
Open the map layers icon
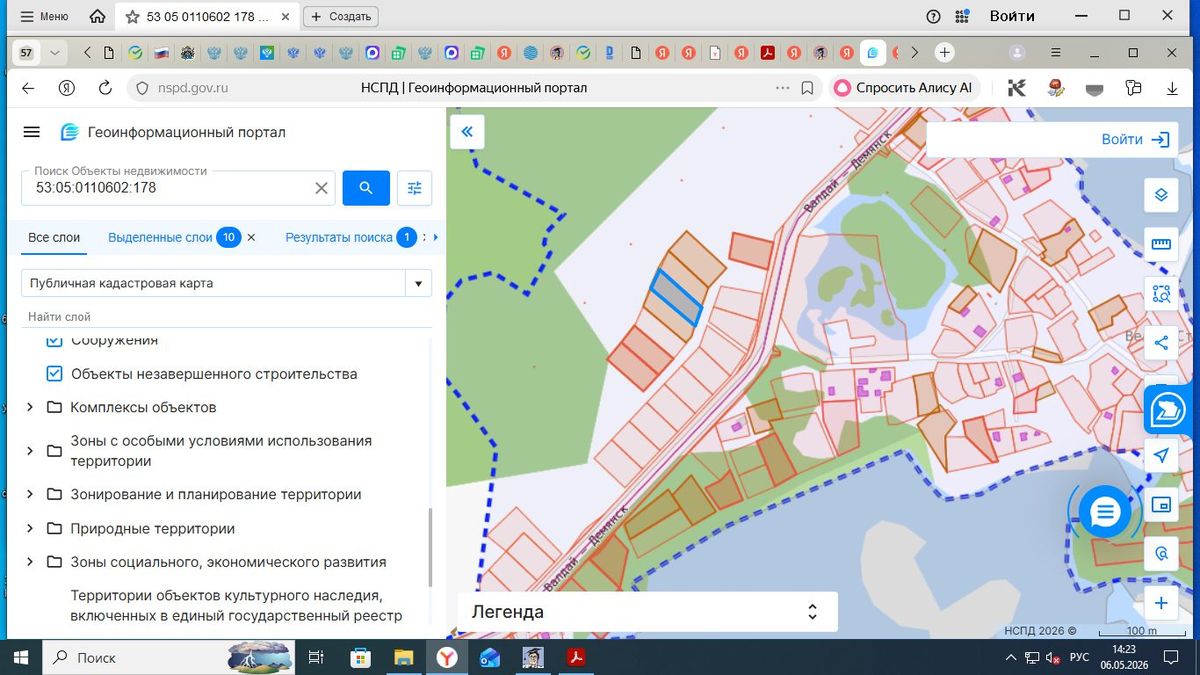[x=1161, y=195]
